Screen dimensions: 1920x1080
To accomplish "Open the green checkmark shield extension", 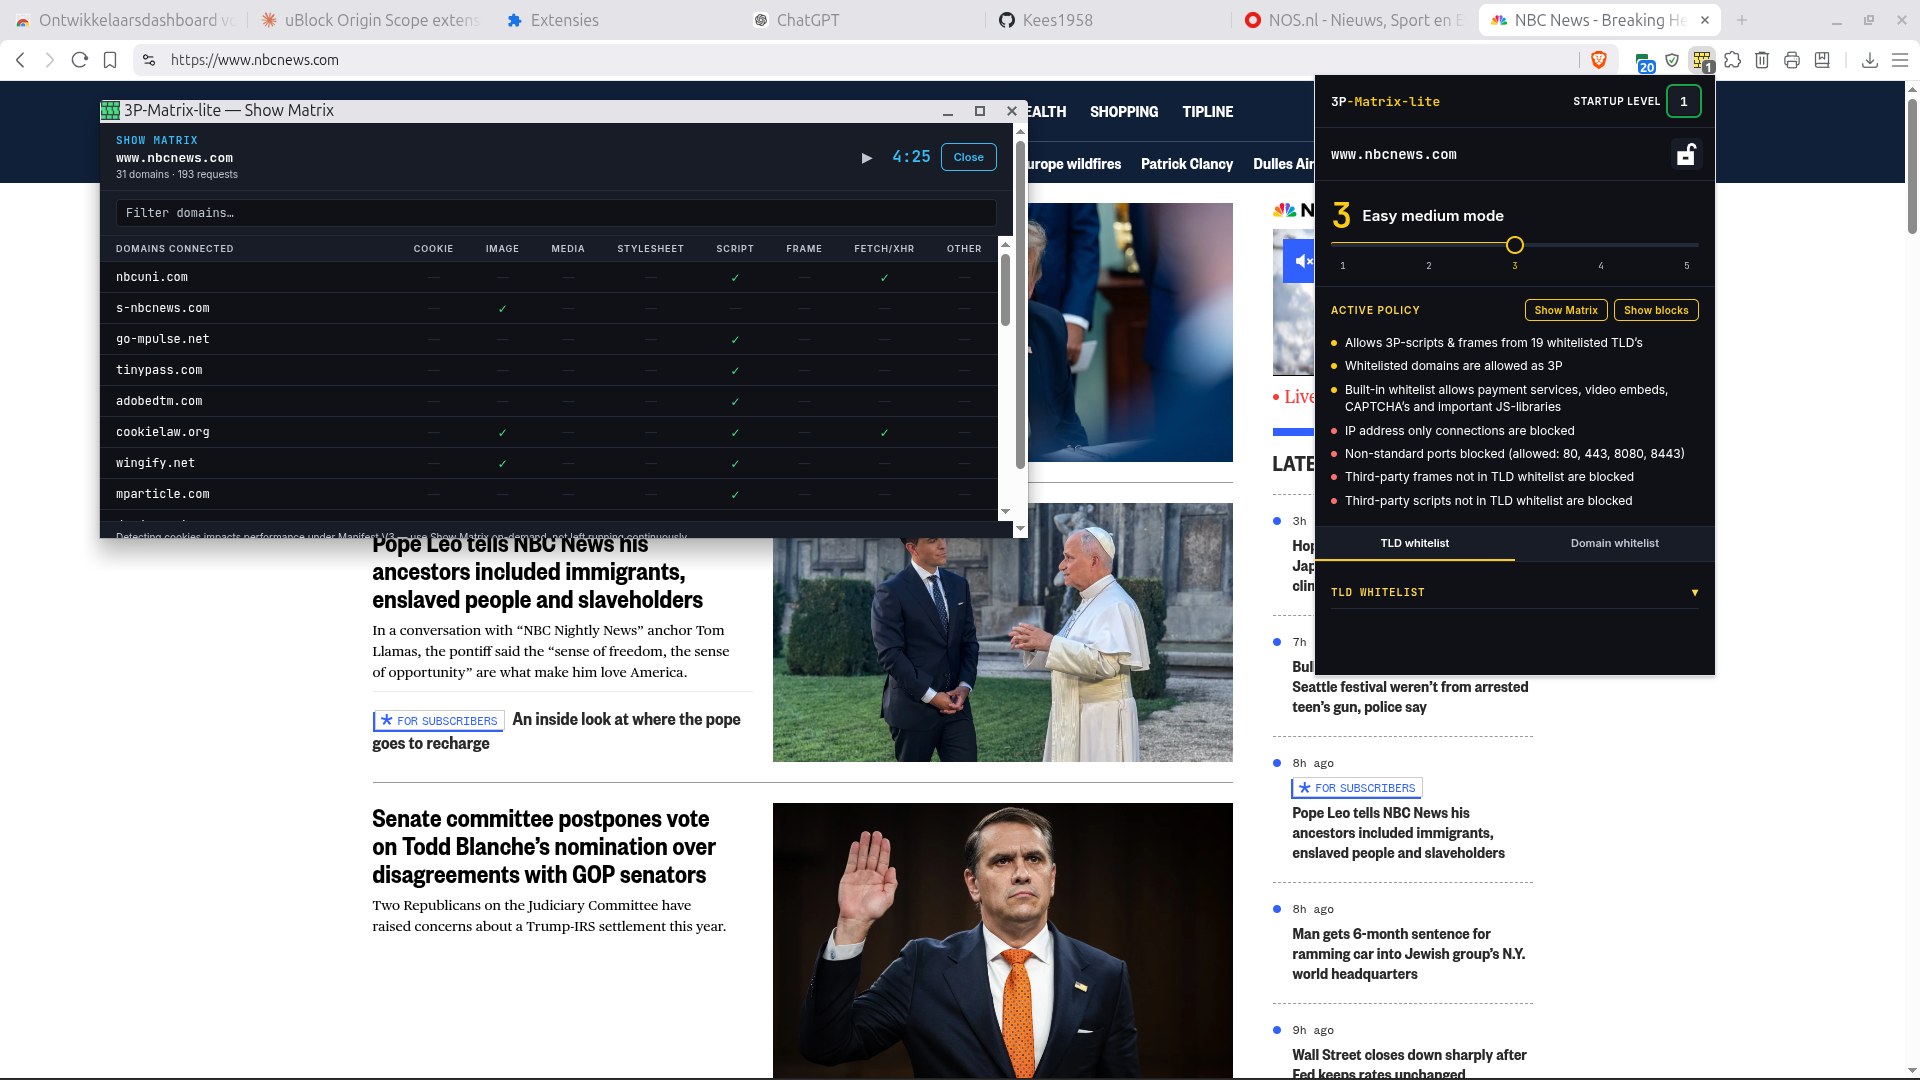I will tap(1672, 60).
